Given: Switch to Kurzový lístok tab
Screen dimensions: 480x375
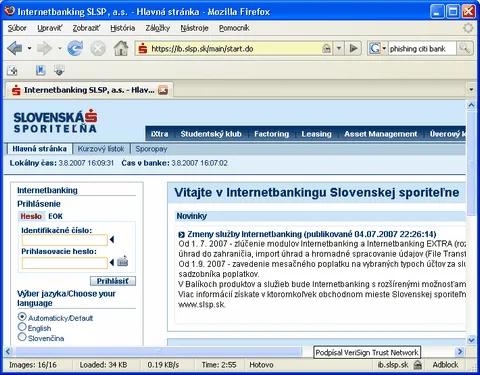Looking at the screenshot, I should [x=101, y=149].
